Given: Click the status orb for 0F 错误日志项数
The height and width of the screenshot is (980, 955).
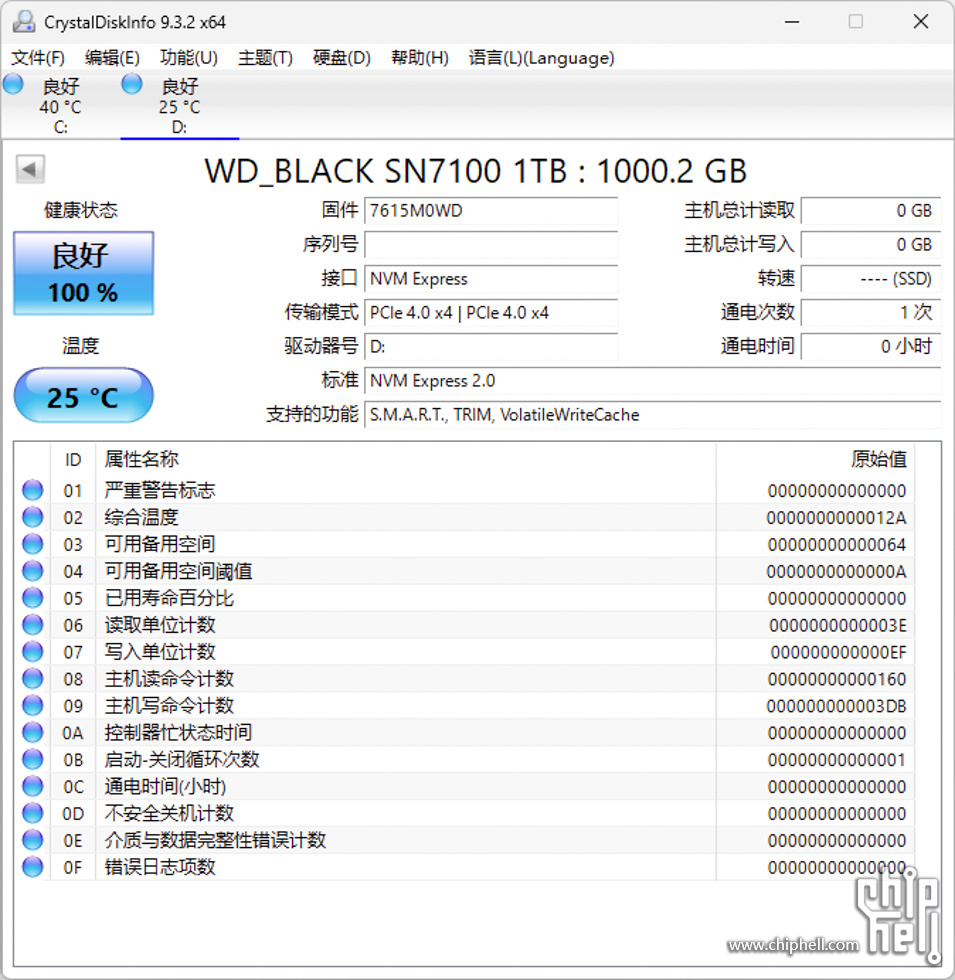Looking at the screenshot, I should [x=32, y=866].
